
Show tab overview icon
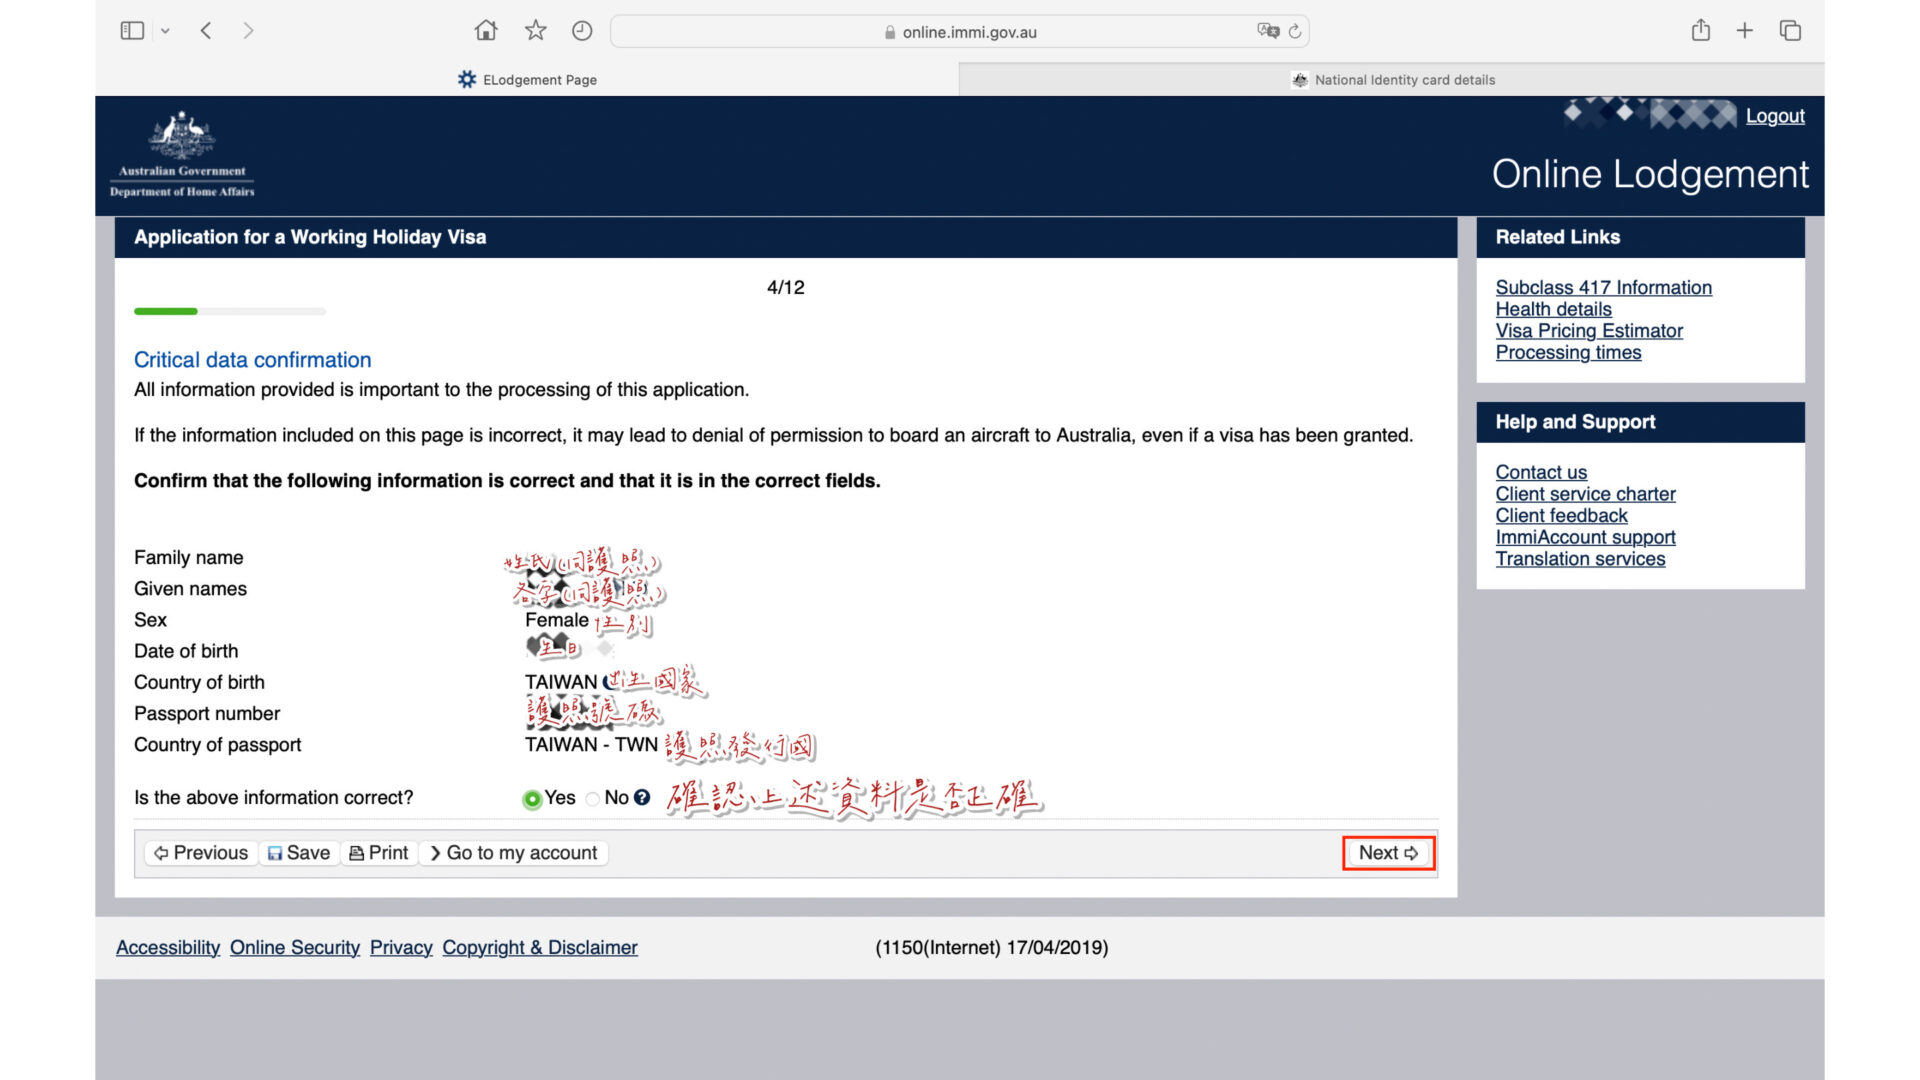pos(1790,31)
